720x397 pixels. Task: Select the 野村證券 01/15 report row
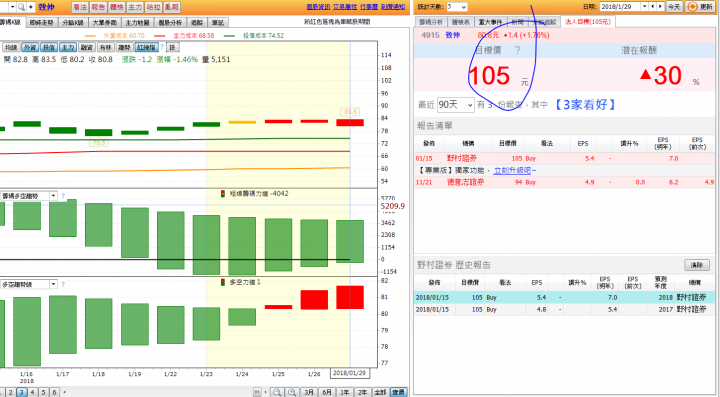coord(565,158)
